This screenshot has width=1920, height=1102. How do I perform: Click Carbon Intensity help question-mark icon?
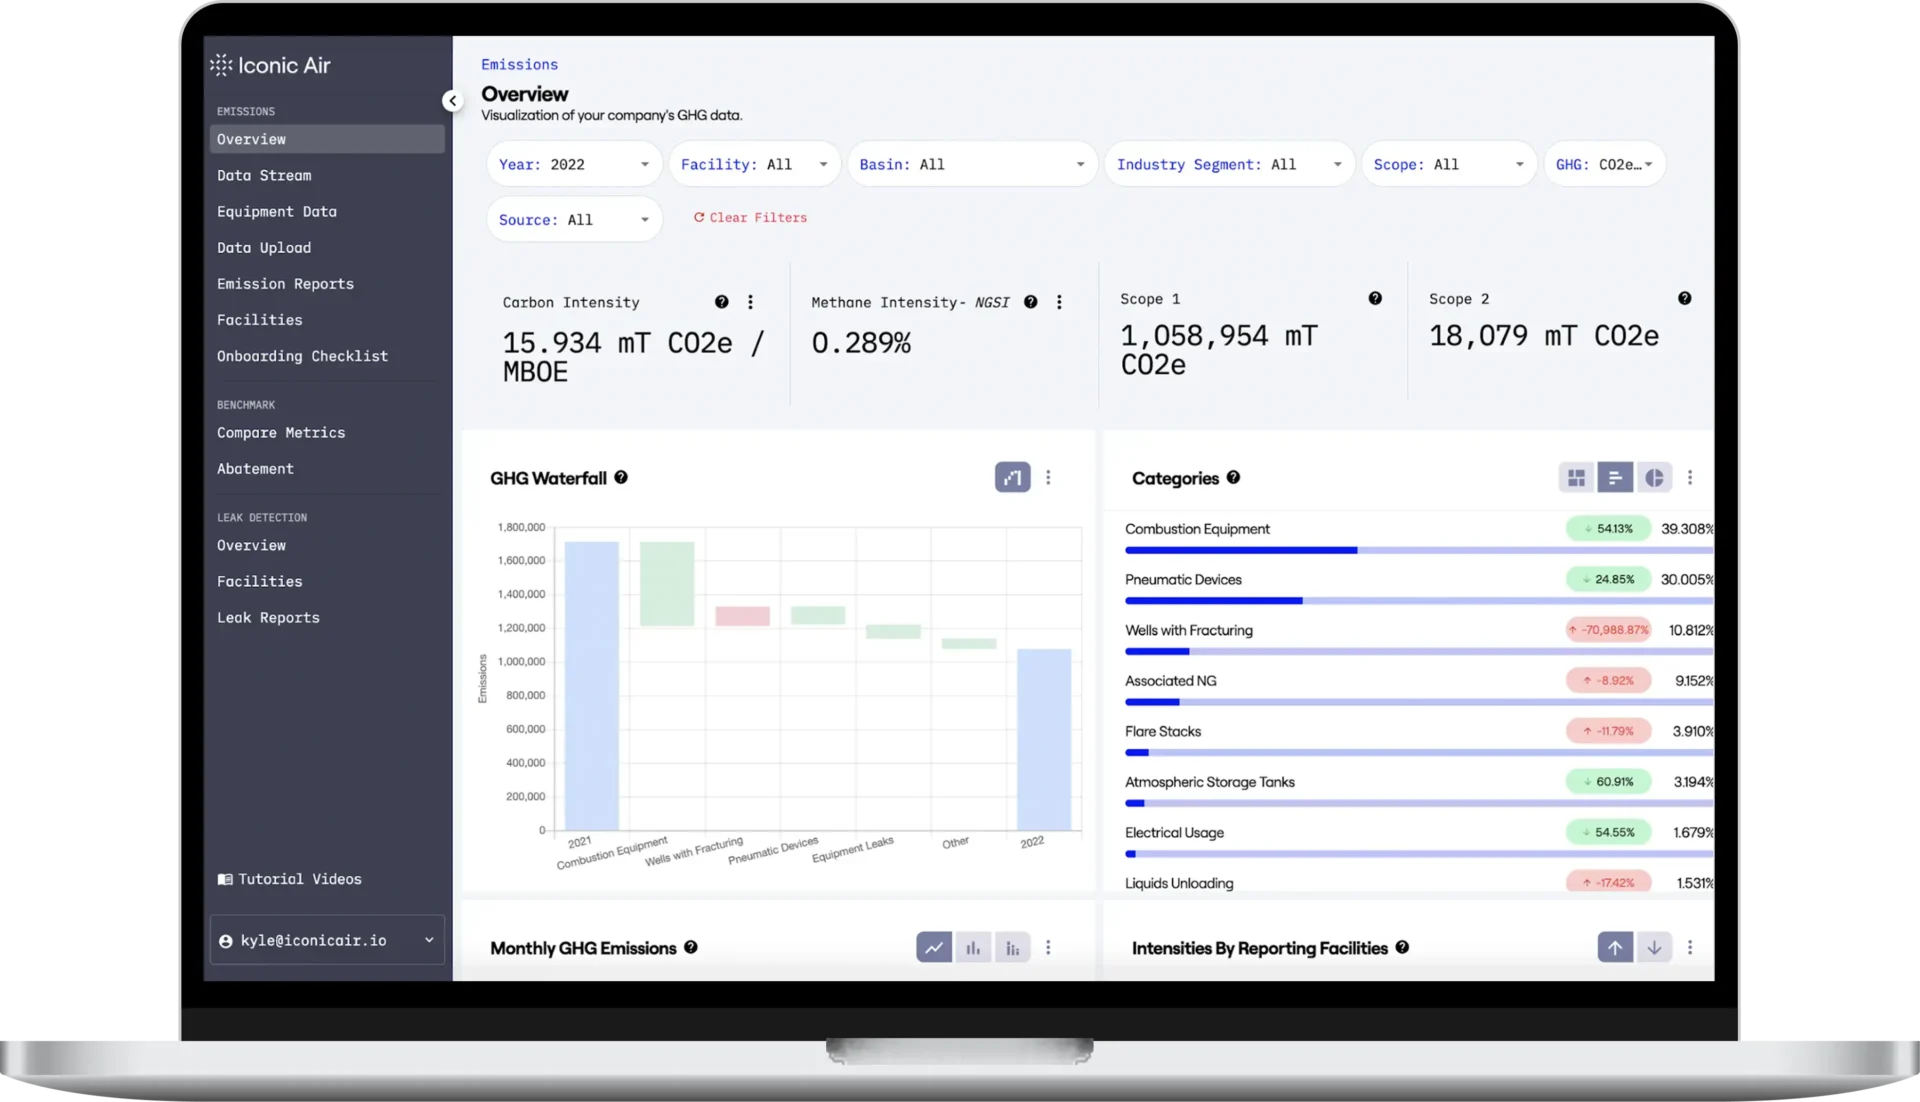point(721,302)
